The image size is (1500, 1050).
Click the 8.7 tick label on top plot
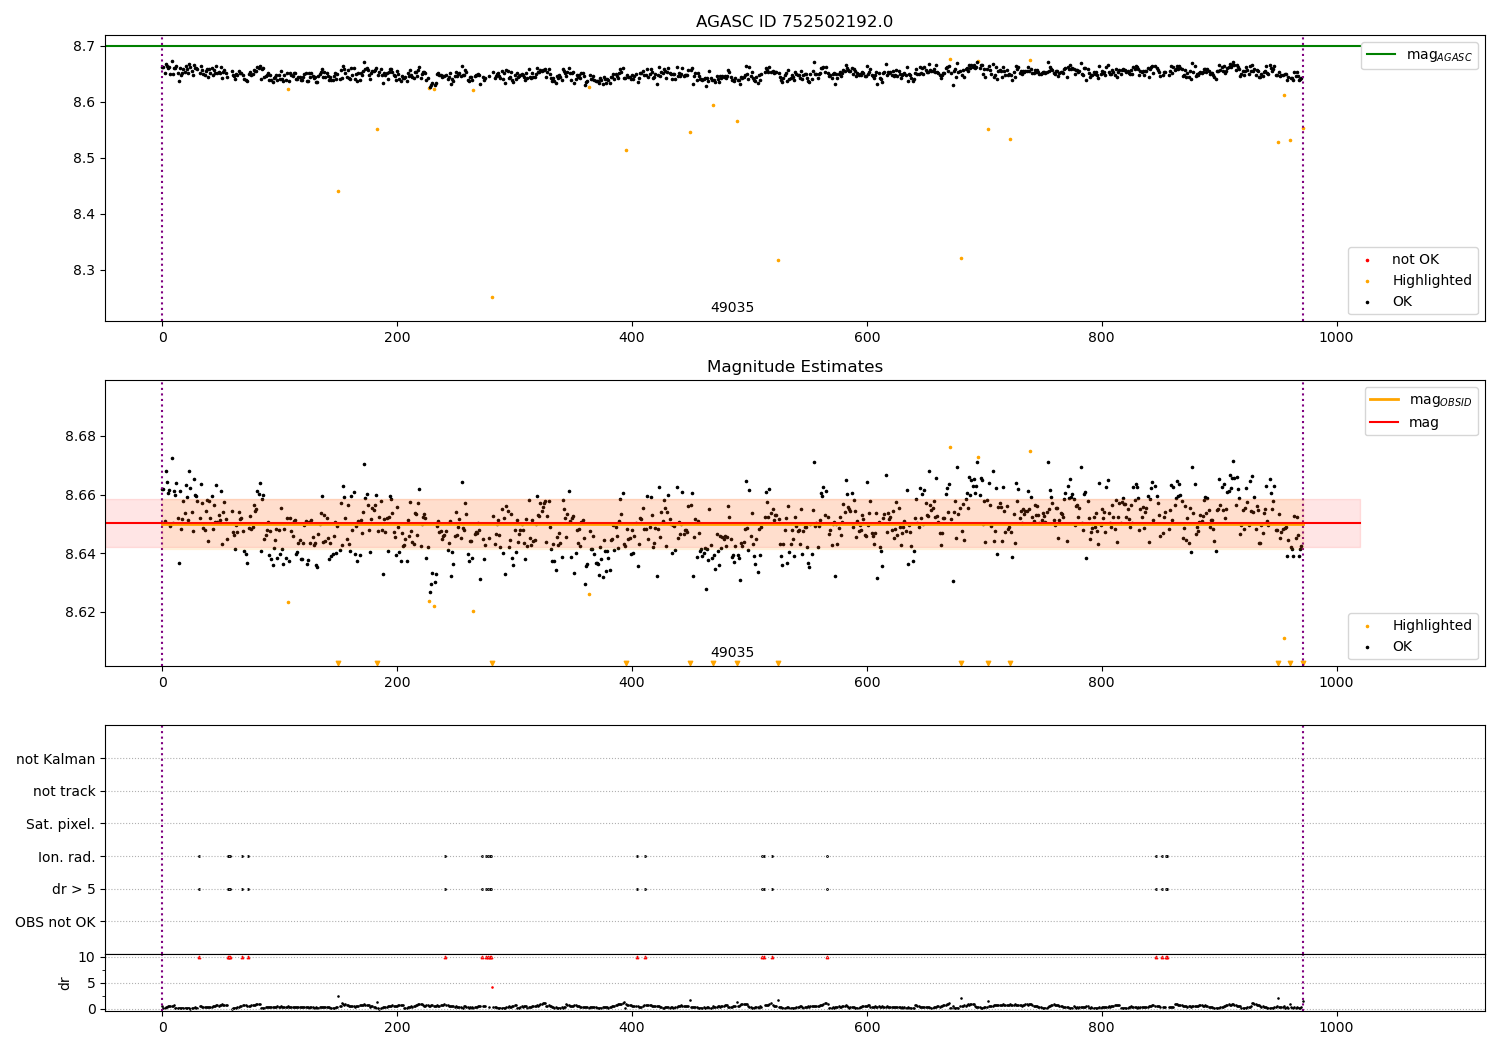pos(84,47)
